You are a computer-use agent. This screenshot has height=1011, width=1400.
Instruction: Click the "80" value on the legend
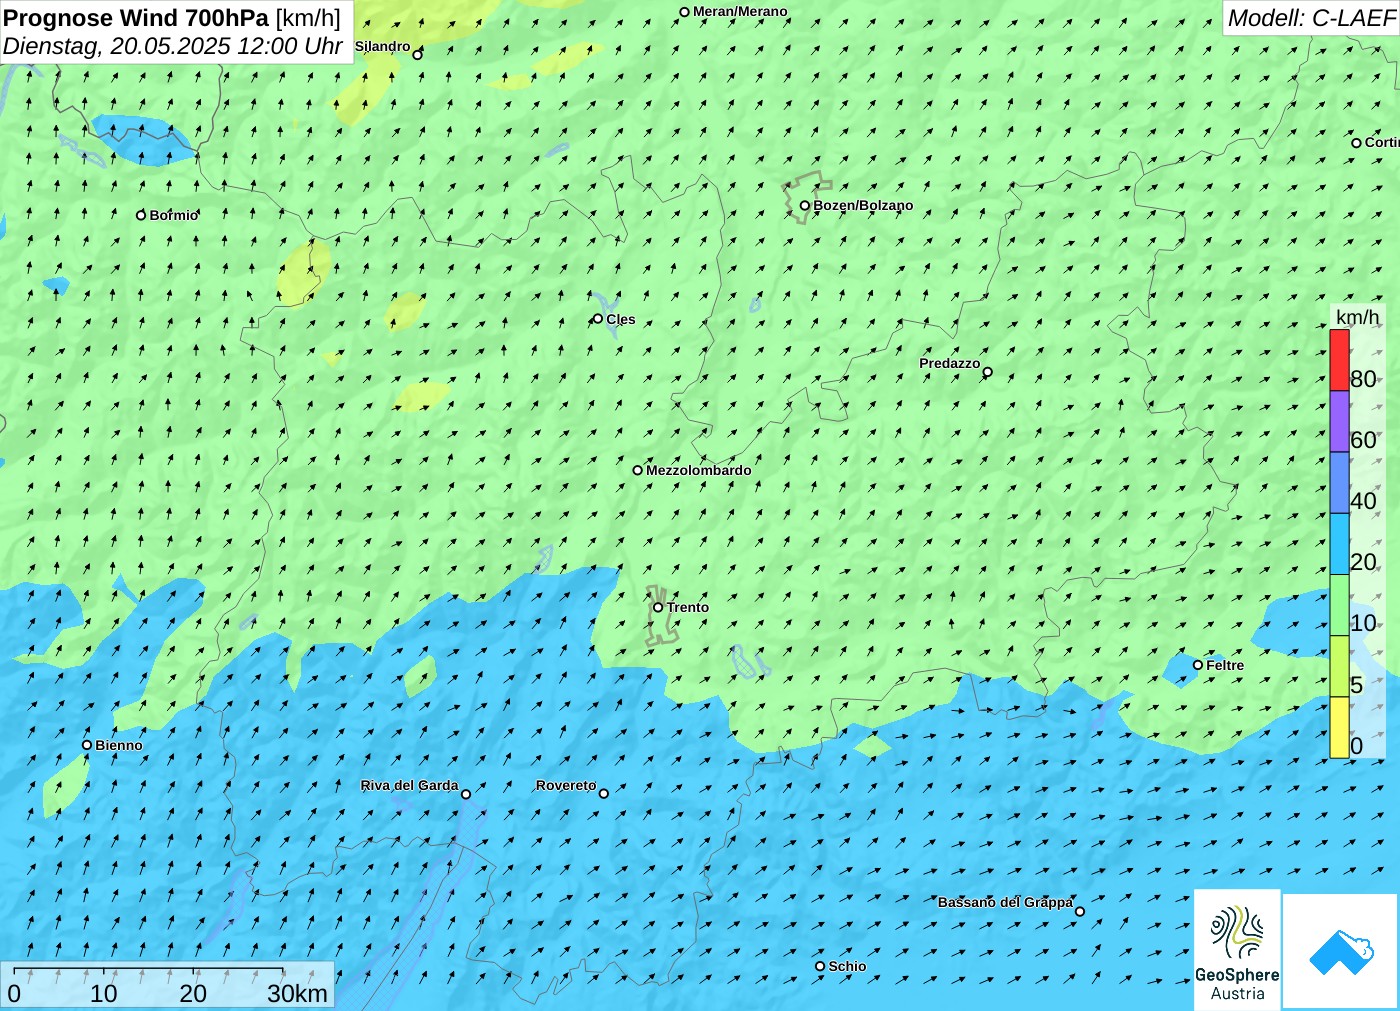click(x=1363, y=379)
